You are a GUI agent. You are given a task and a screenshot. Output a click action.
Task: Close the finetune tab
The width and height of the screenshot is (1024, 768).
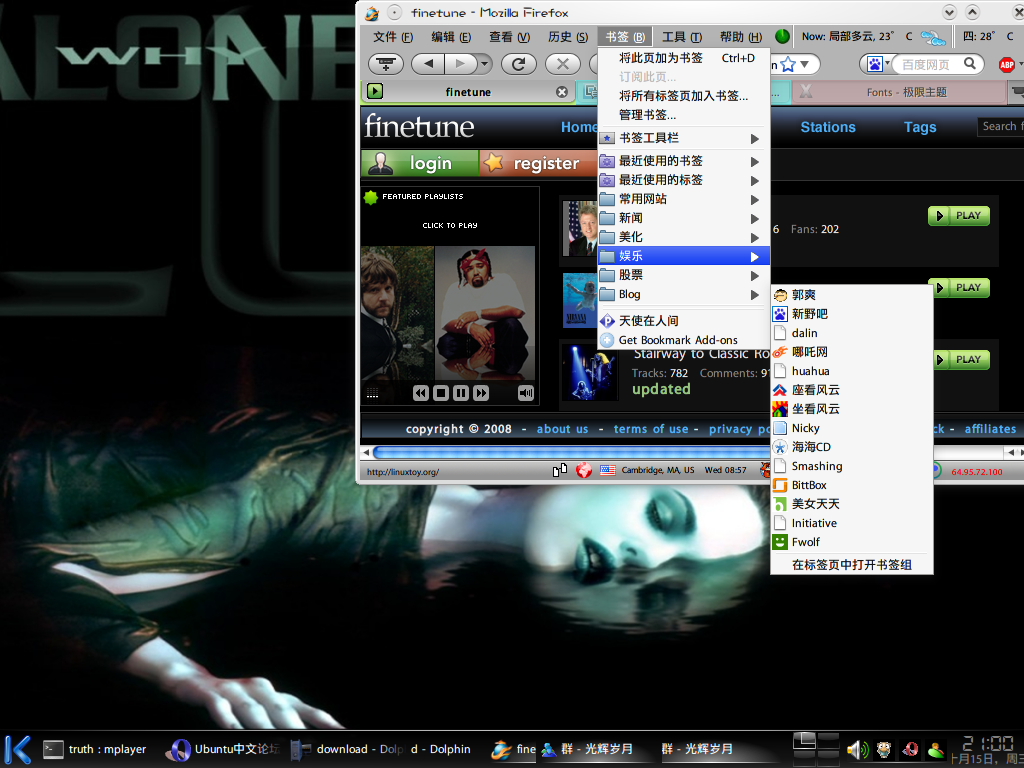pyautogui.click(x=562, y=92)
